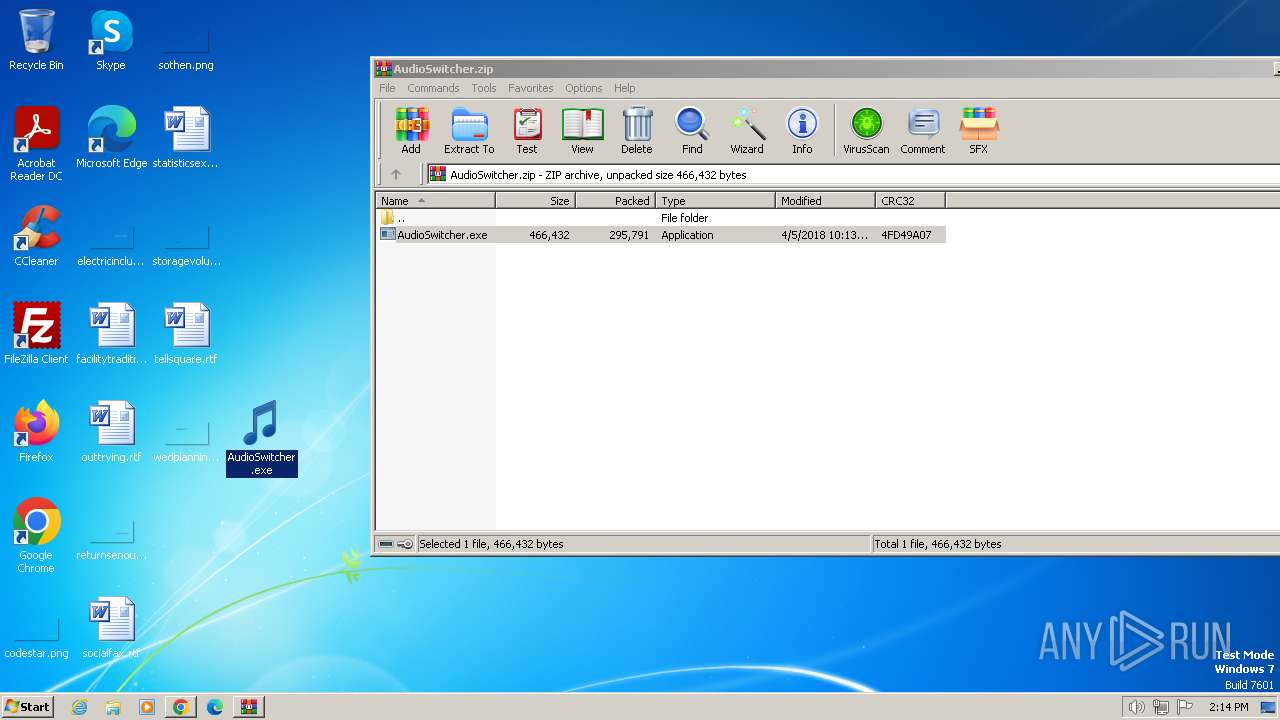Click the archive path address field

click(853, 174)
